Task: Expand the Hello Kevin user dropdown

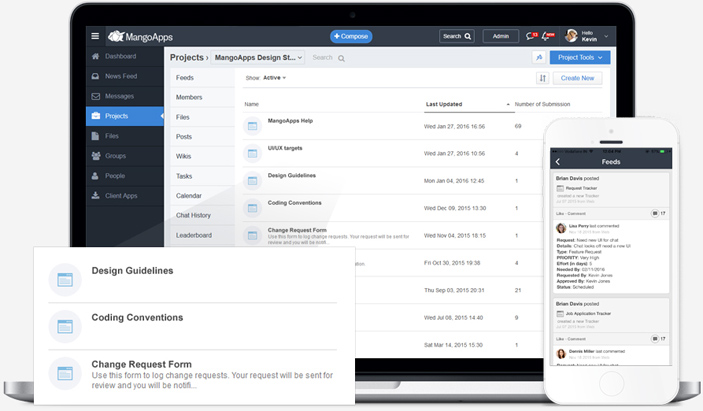Action: (606, 36)
